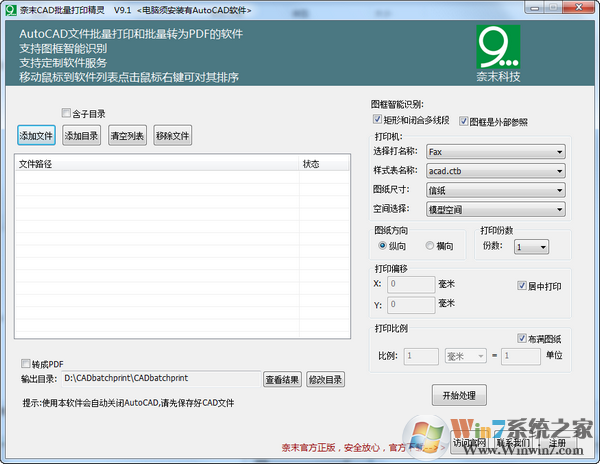This screenshot has height=464, width=600.
Task: Toggle 图框是外部参照 checkbox
Action: pos(464,121)
